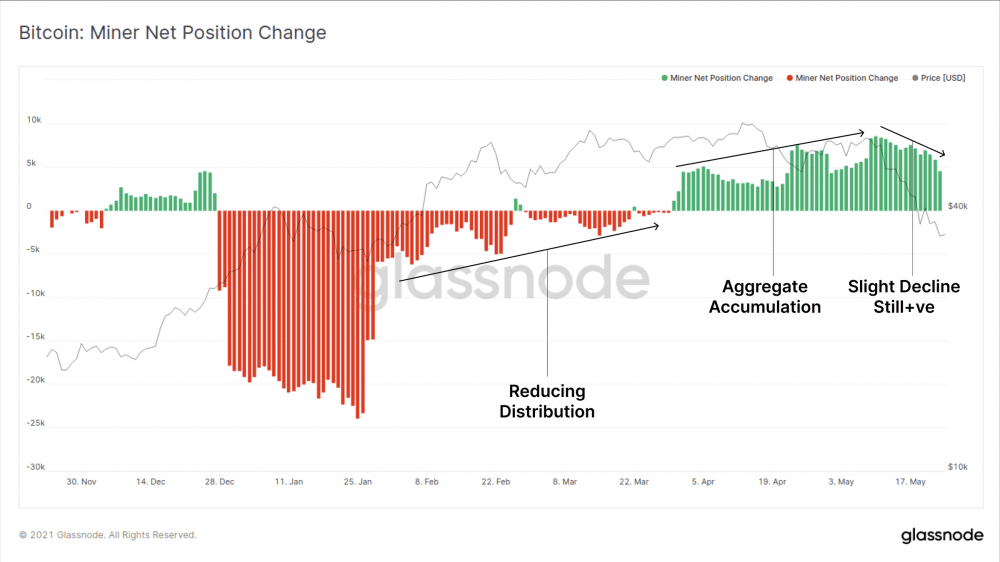Click the "Reducing Distribution" annotation text
1000x562 pixels.
click(x=547, y=401)
